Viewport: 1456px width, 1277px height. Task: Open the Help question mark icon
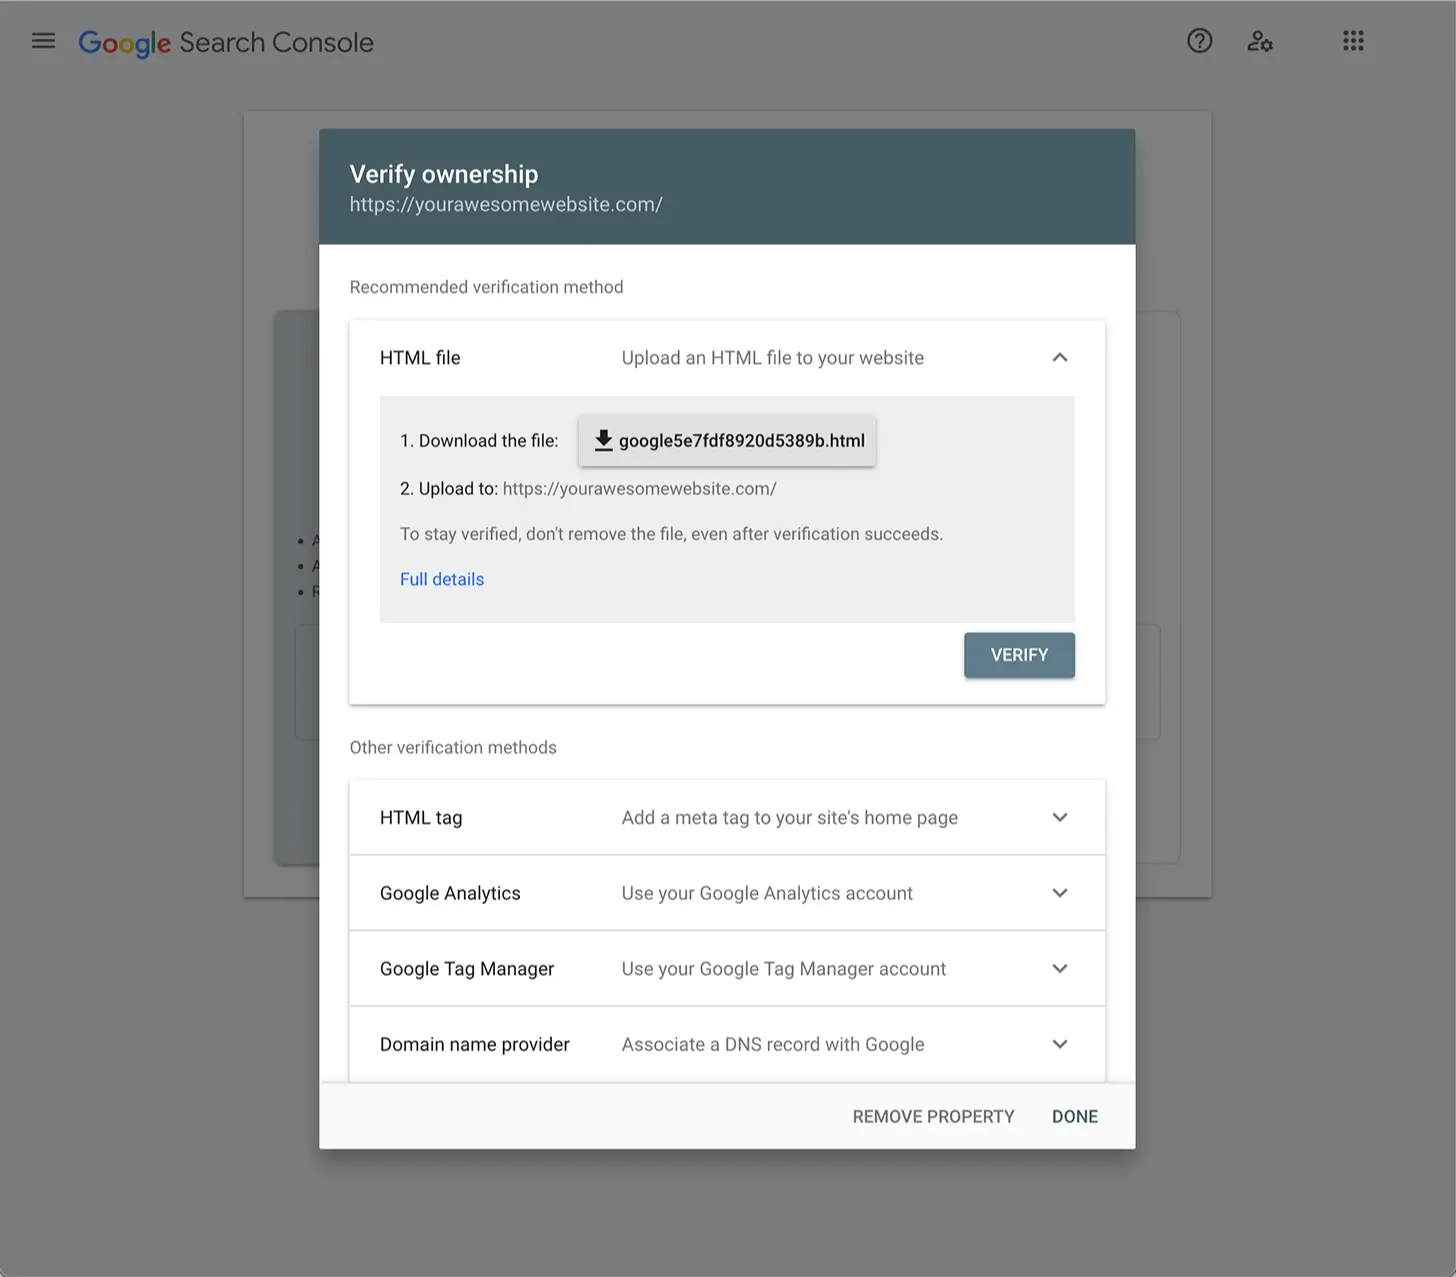[1199, 41]
